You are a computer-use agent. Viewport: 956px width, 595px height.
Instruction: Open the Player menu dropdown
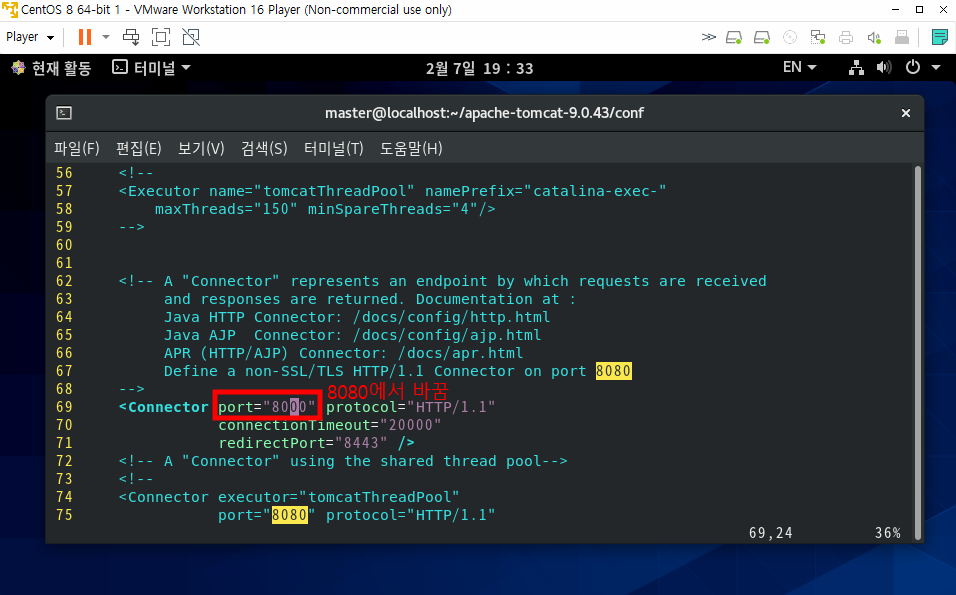tap(30, 37)
